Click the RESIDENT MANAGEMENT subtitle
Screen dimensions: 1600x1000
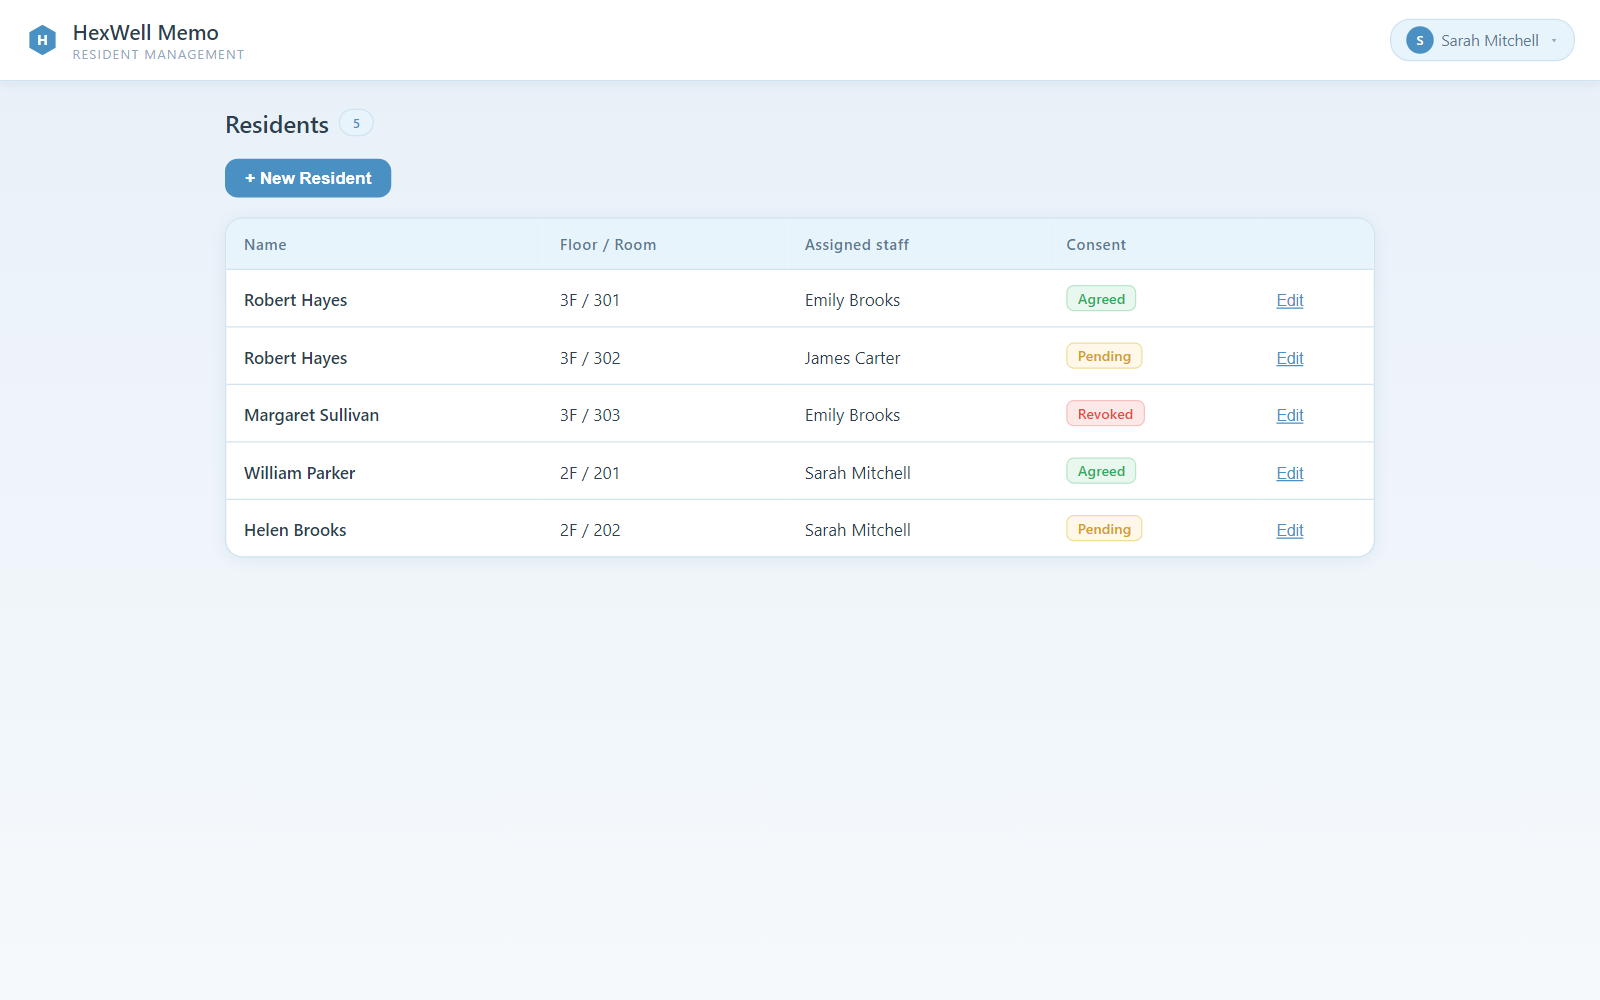pos(159,55)
